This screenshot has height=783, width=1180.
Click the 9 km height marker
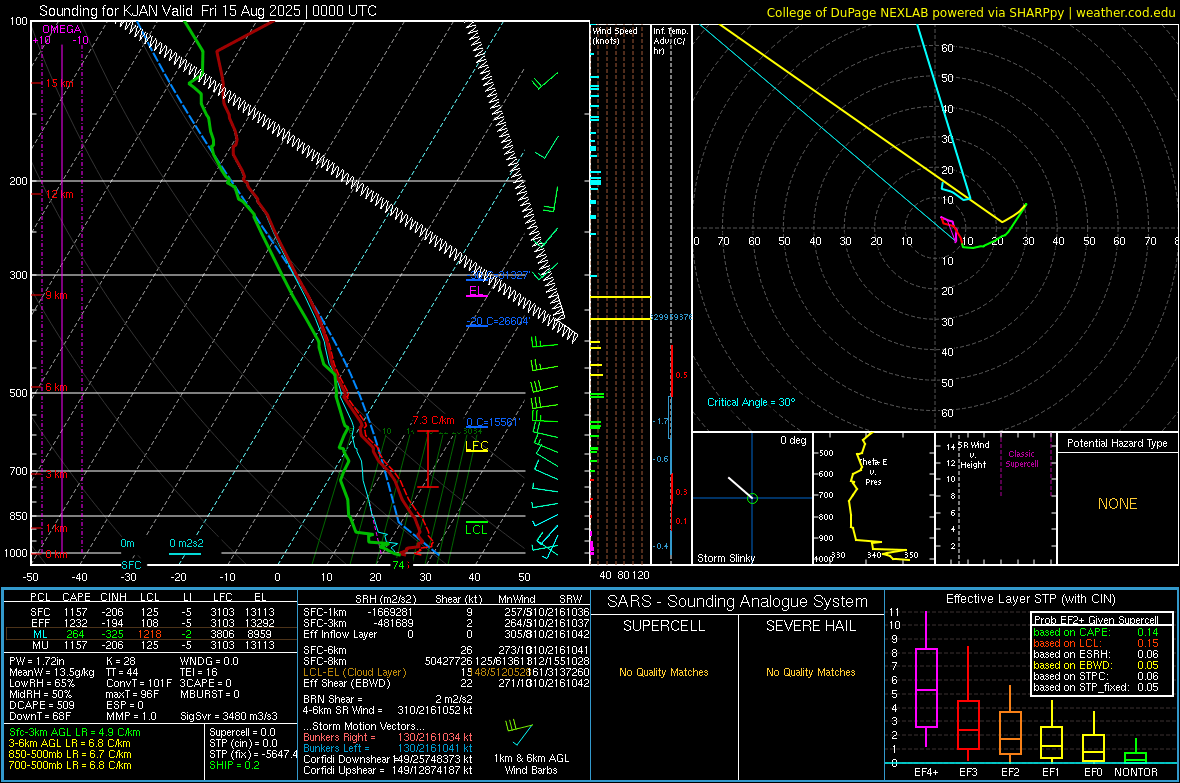[56, 295]
